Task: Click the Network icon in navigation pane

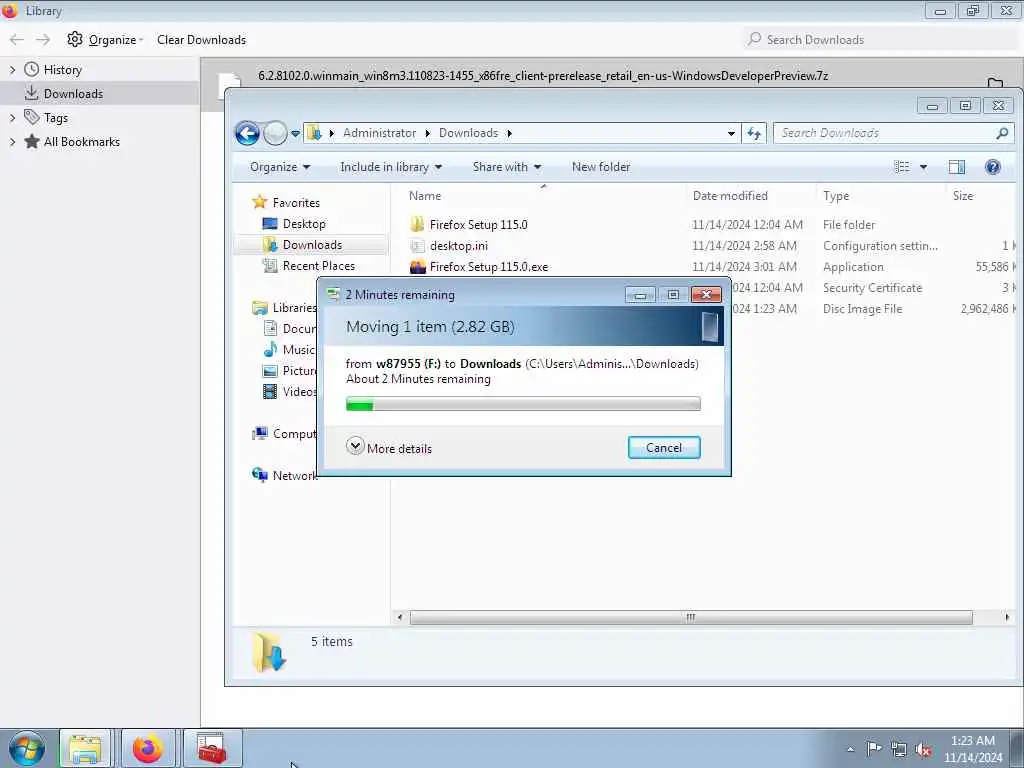Action: point(260,475)
